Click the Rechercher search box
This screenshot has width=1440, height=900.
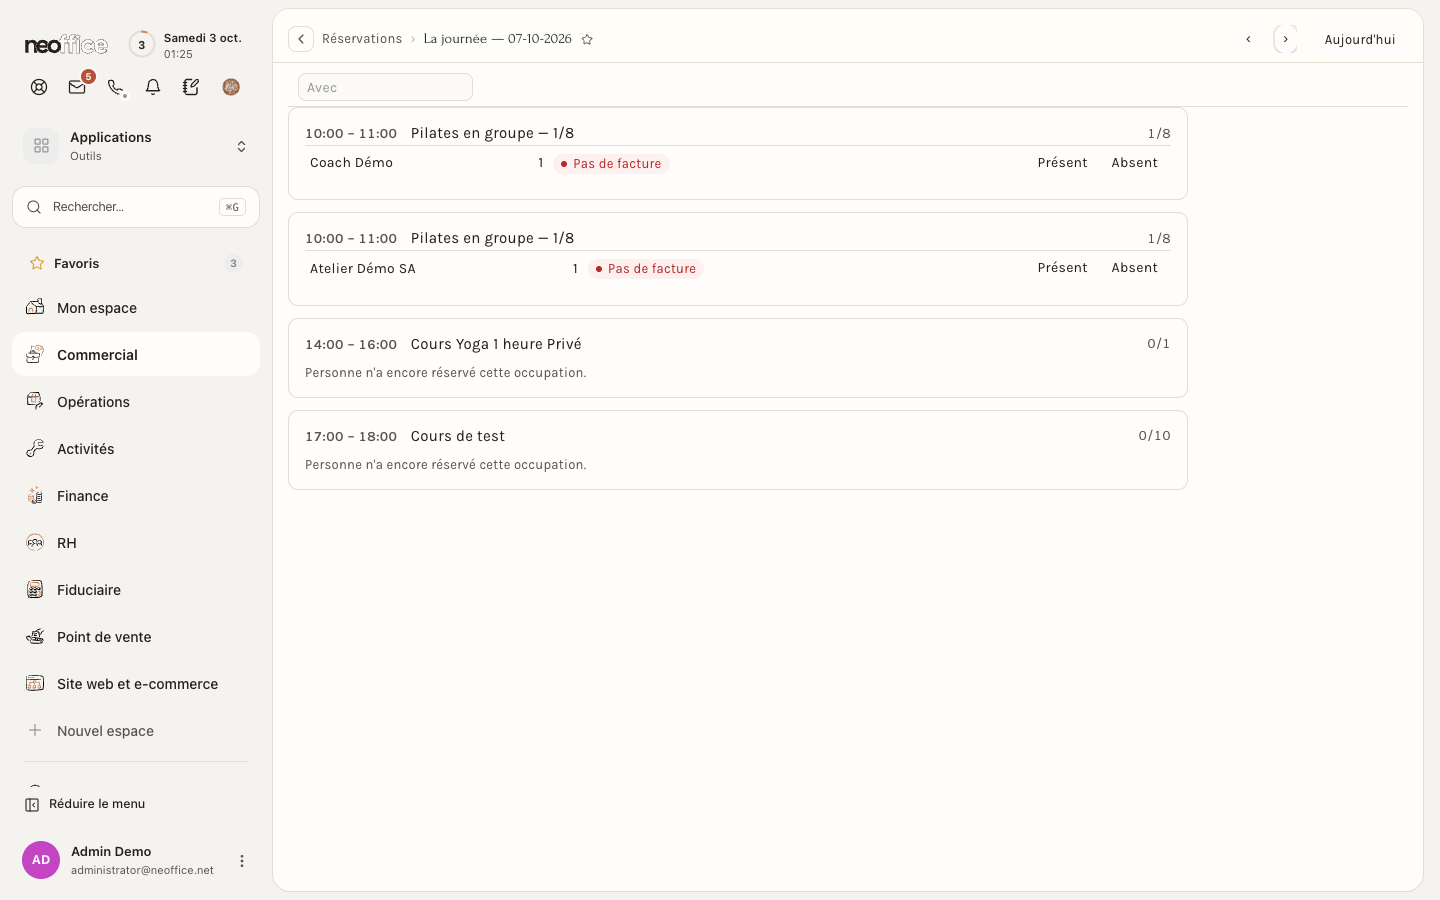tap(136, 207)
